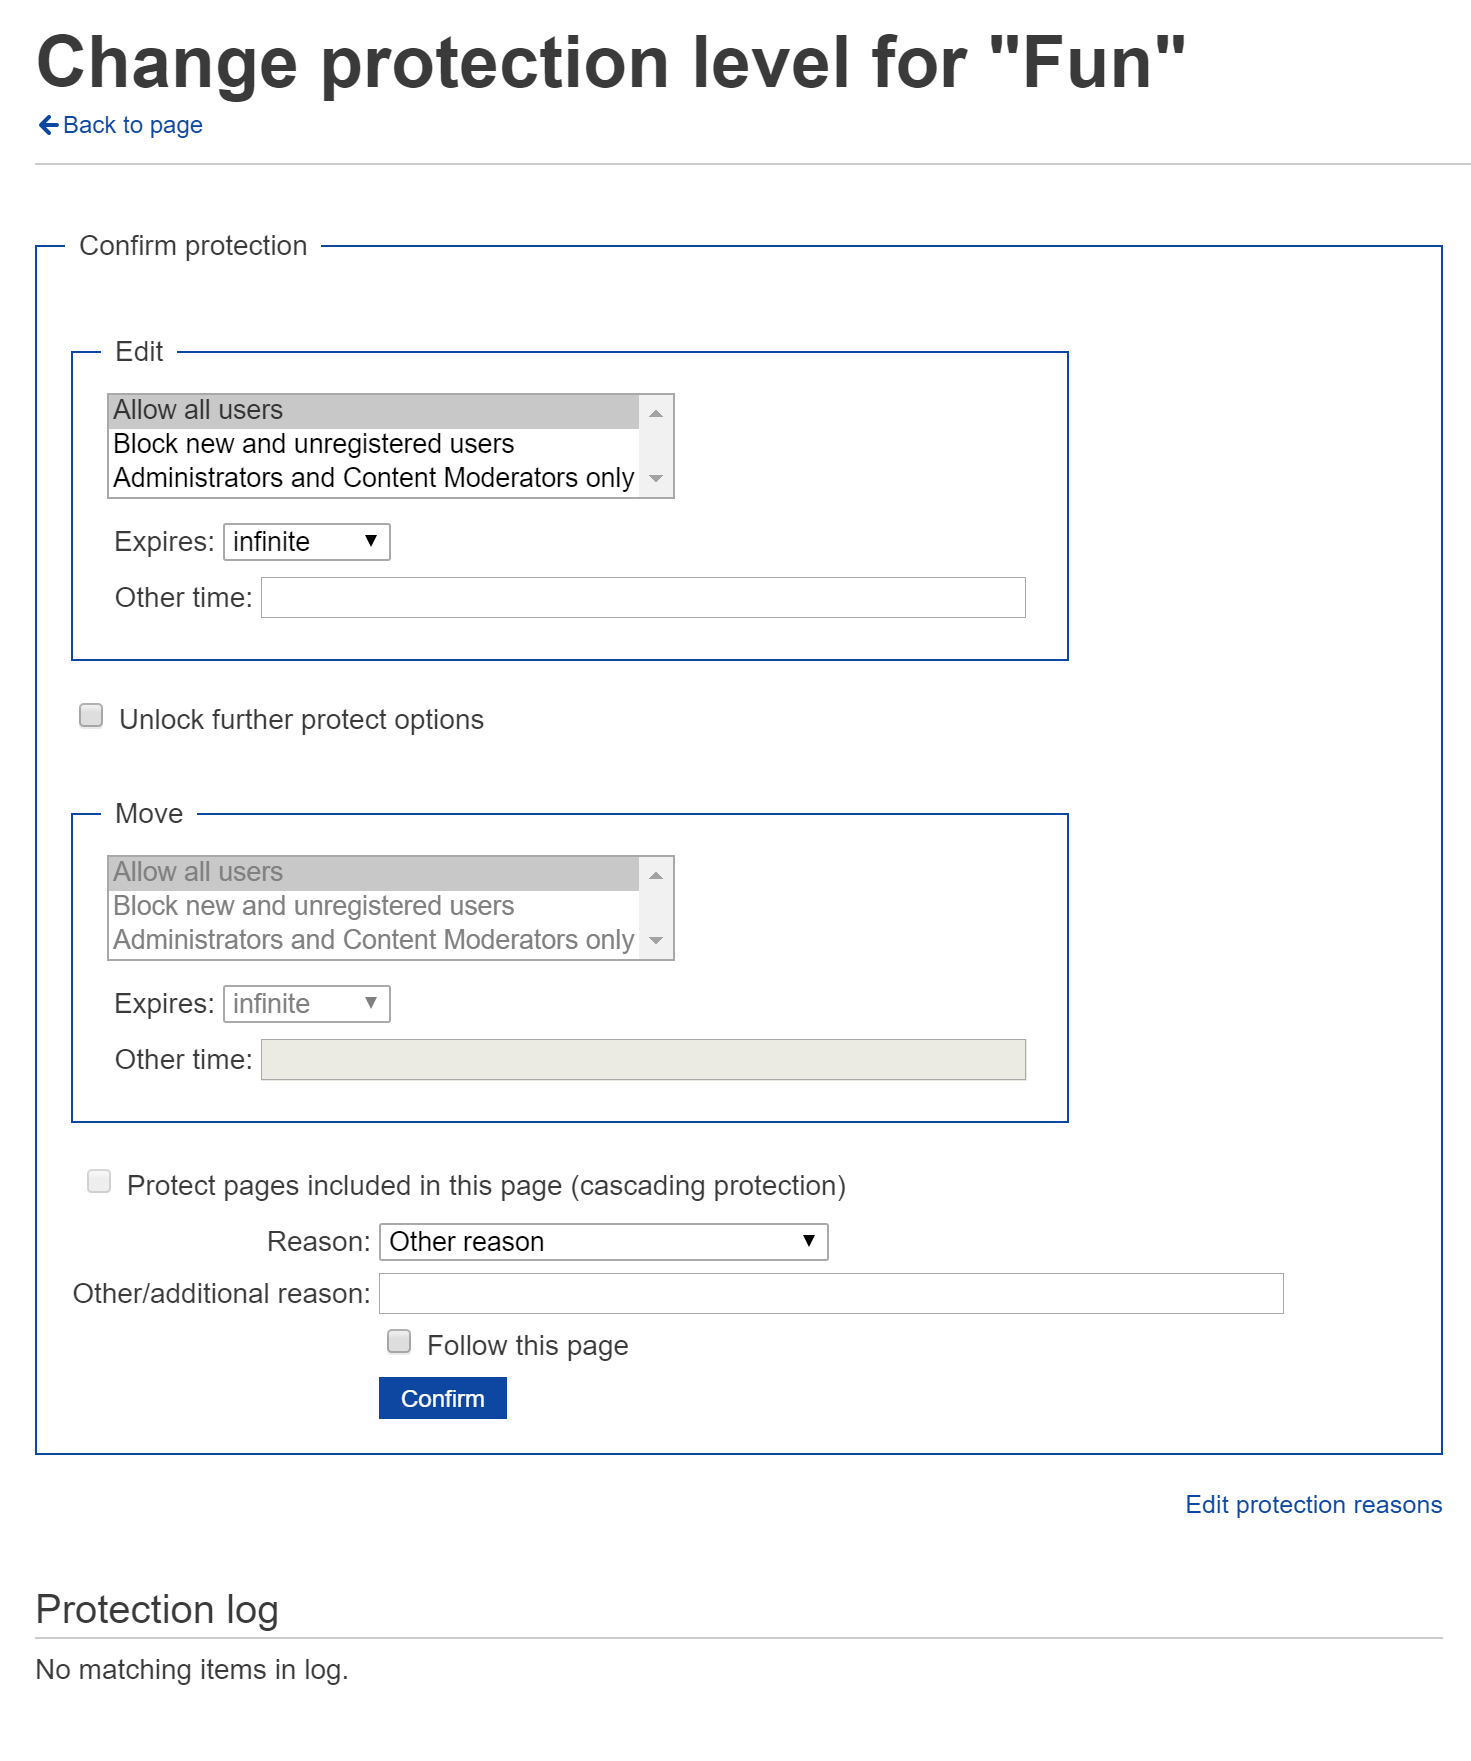Click Edit section Other time field

pos(643,598)
